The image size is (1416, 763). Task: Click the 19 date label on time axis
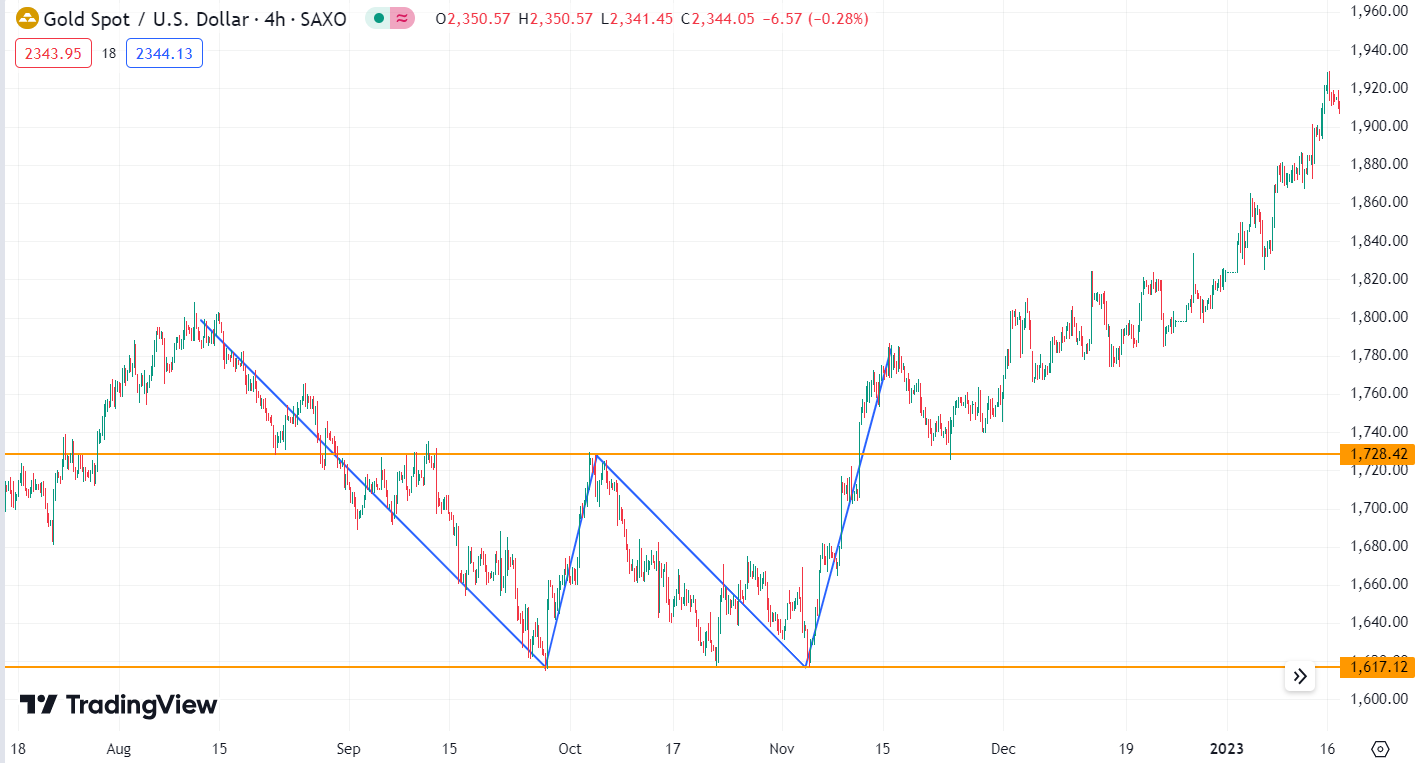click(x=1126, y=748)
